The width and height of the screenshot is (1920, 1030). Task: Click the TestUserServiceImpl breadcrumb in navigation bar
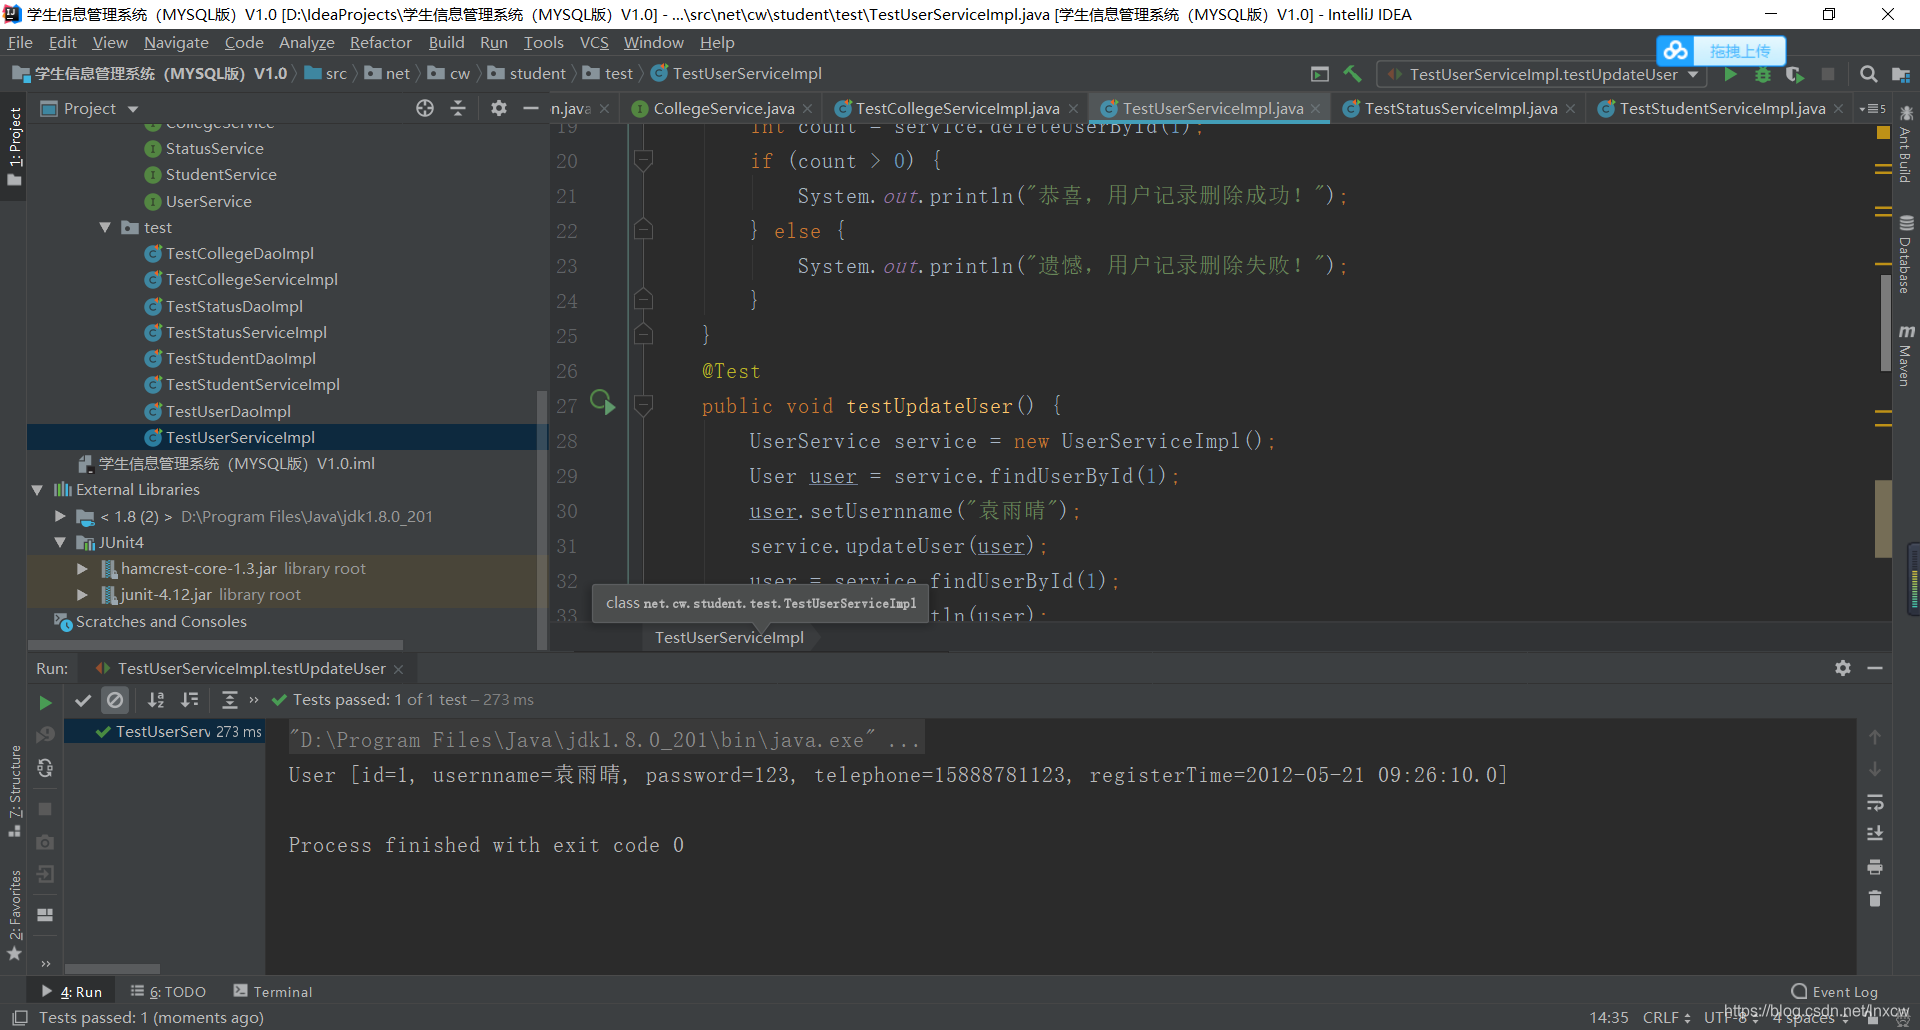736,74
